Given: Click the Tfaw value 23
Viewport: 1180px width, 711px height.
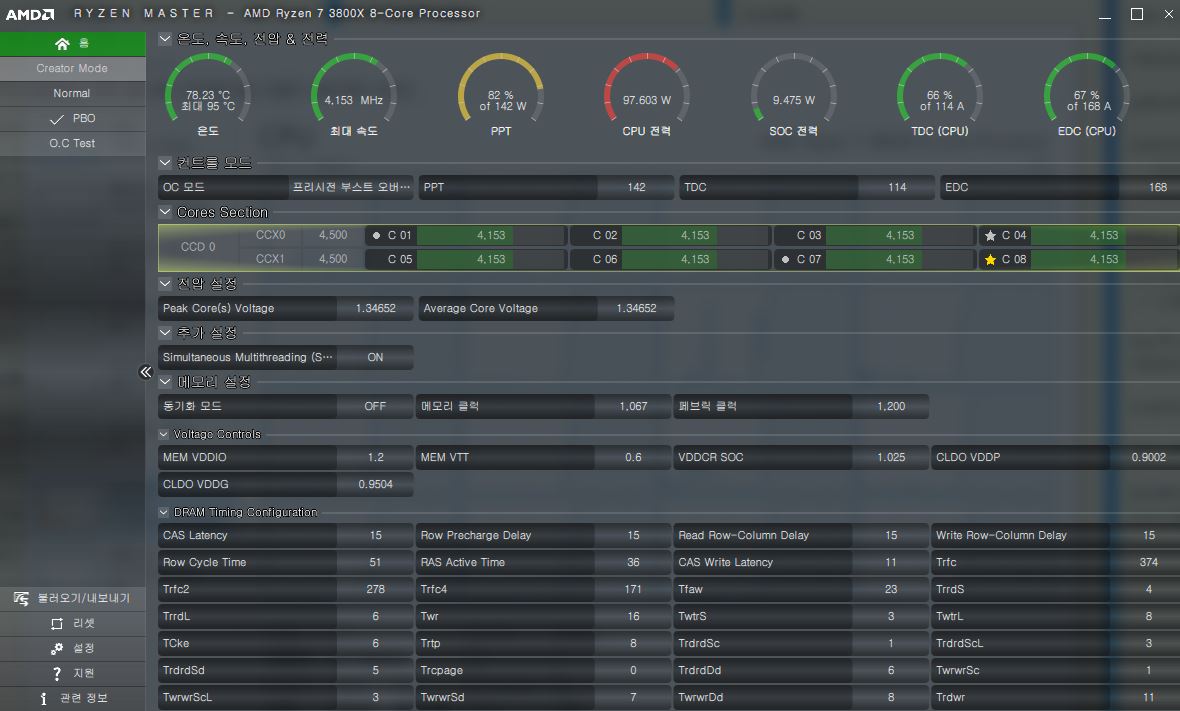Looking at the screenshot, I should point(891,590).
